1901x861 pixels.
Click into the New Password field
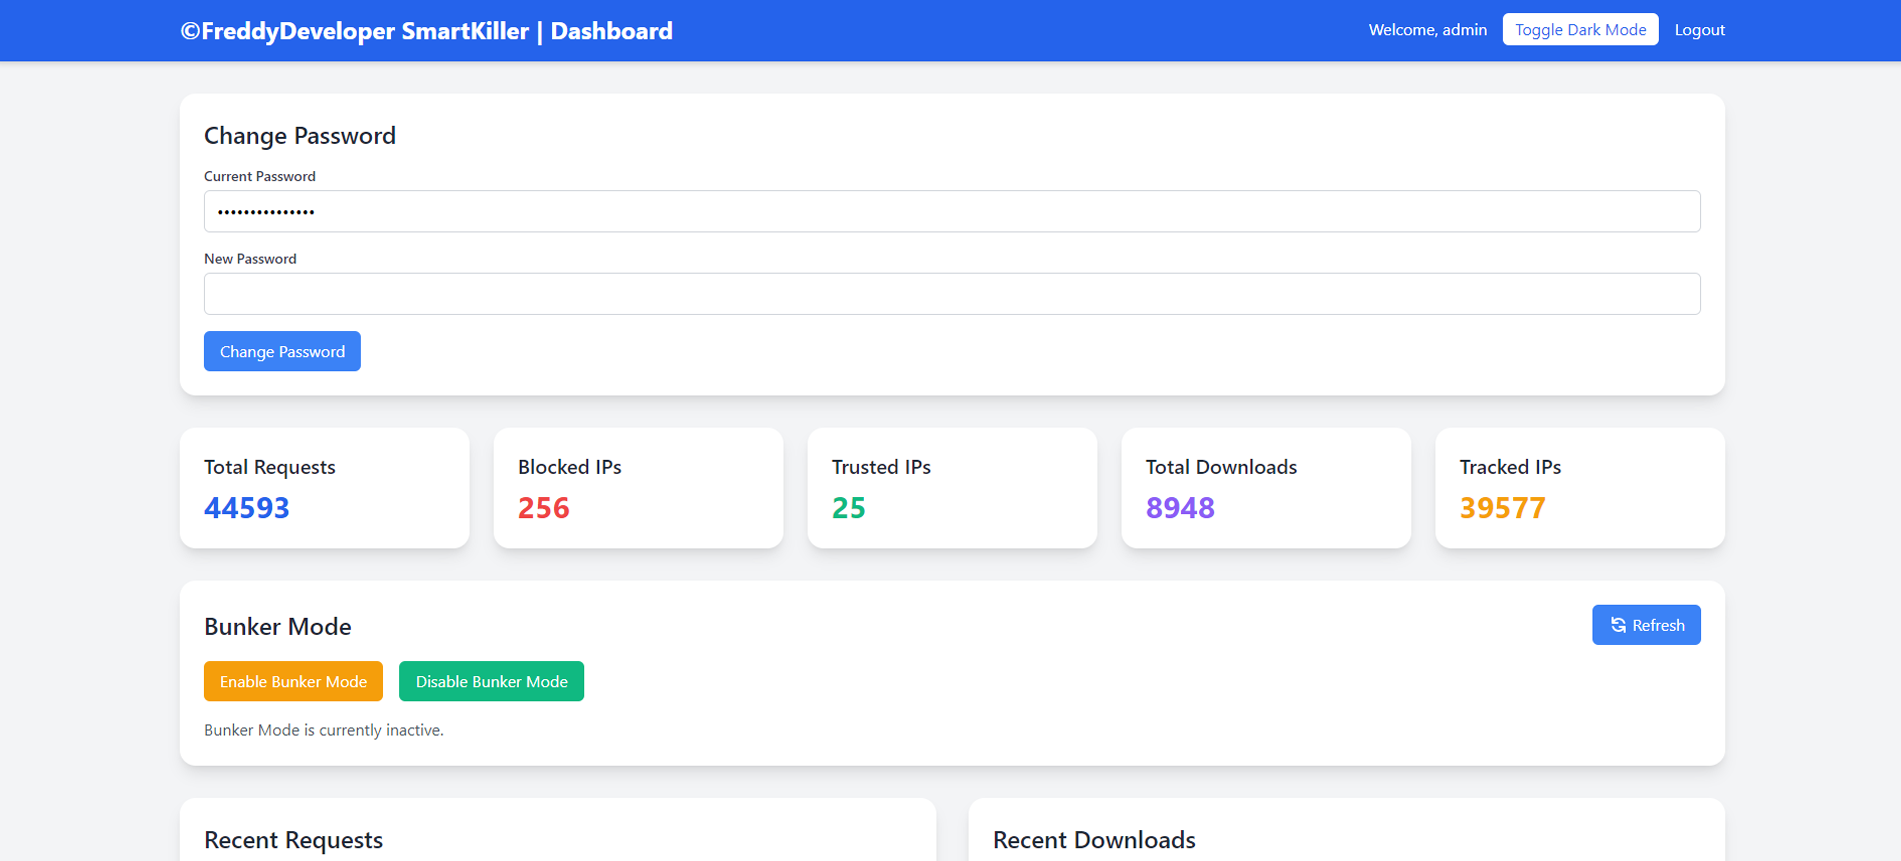[951, 294]
